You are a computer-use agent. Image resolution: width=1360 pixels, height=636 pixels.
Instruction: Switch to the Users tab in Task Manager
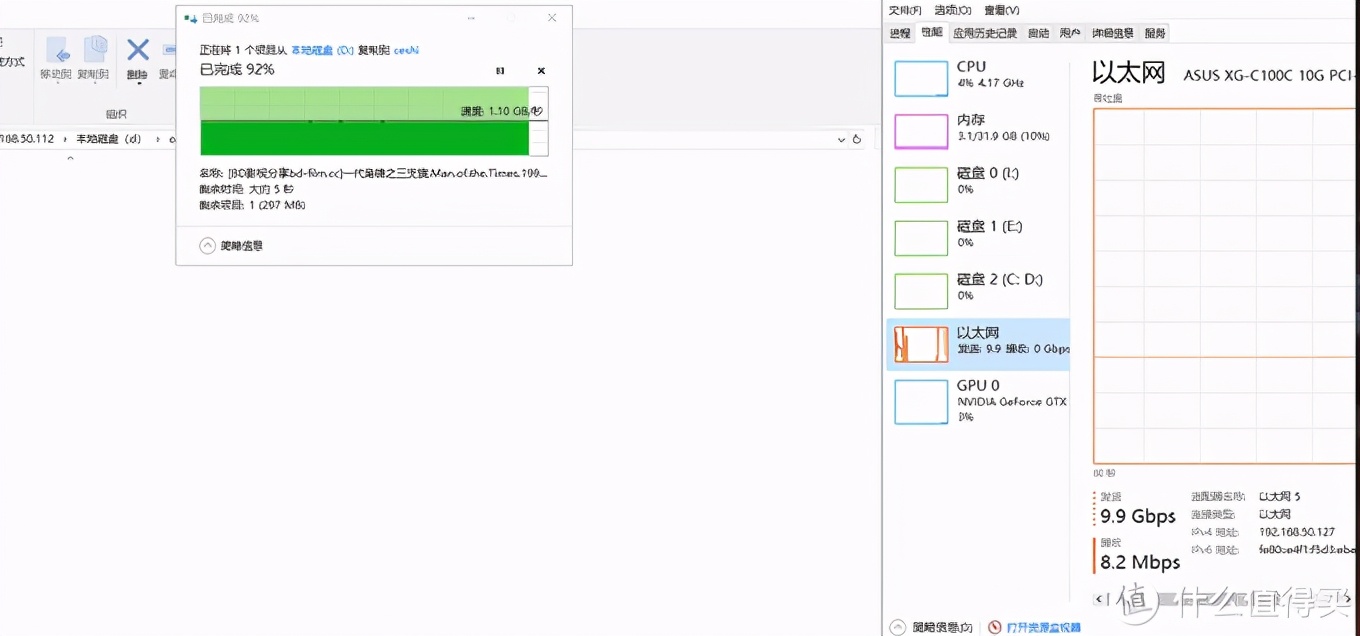pyautogui.click(x=1070, y=33)
